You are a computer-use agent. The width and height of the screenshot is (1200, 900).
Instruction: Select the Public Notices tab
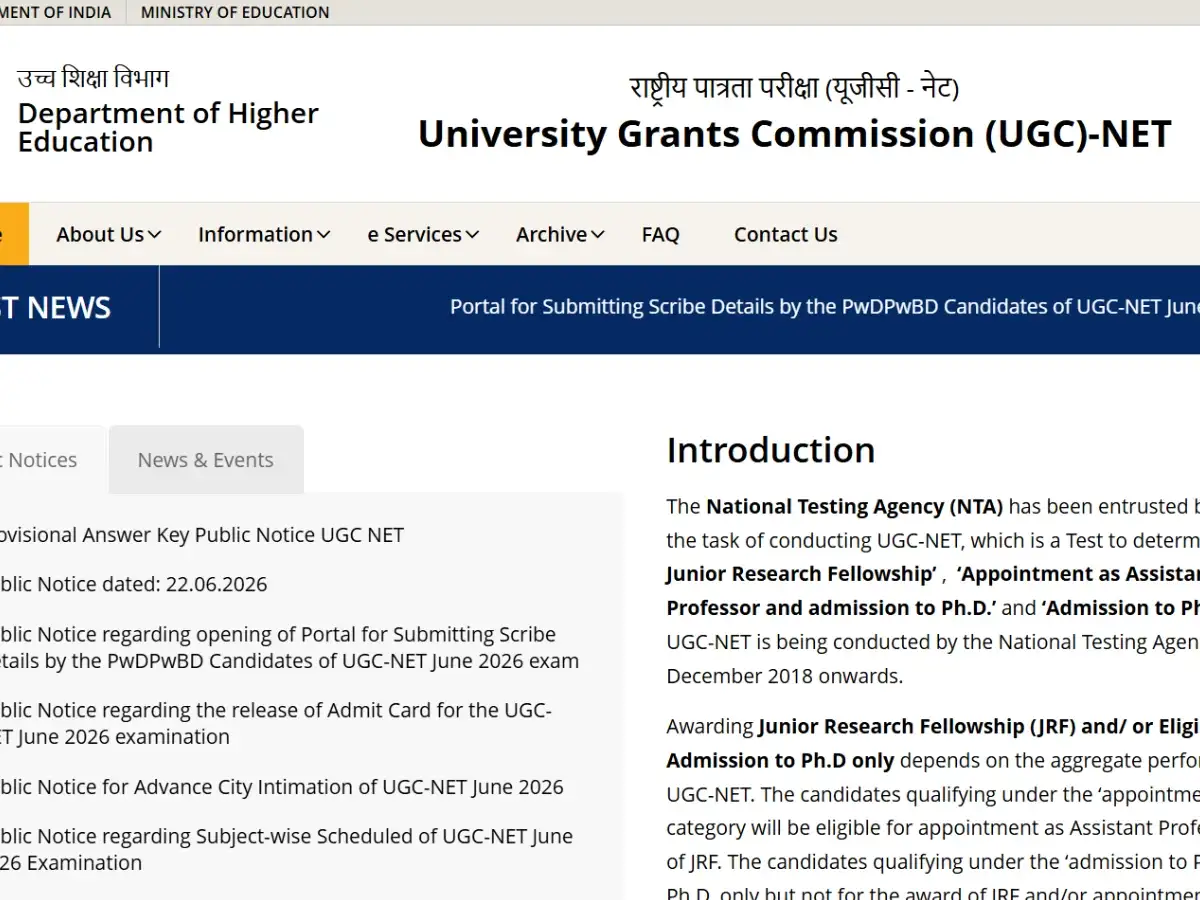pos(50,460)
